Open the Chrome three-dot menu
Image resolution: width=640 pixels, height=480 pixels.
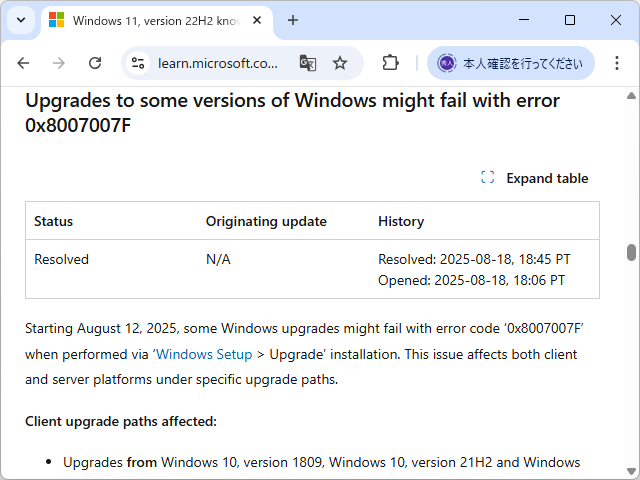pos(617,63)
